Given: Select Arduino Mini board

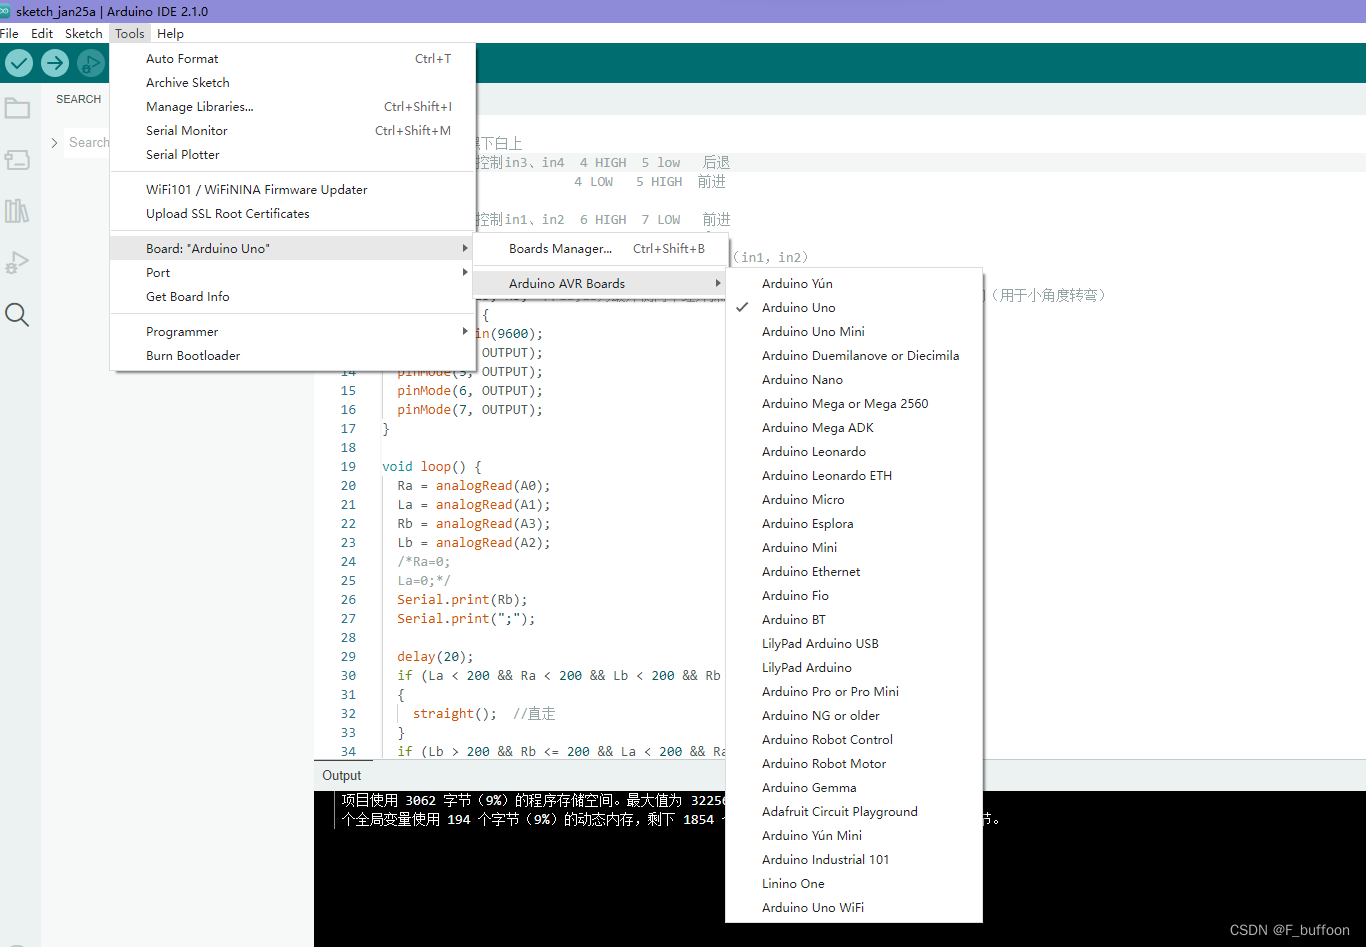Looking at the screenshot, I should coord(854,547).
